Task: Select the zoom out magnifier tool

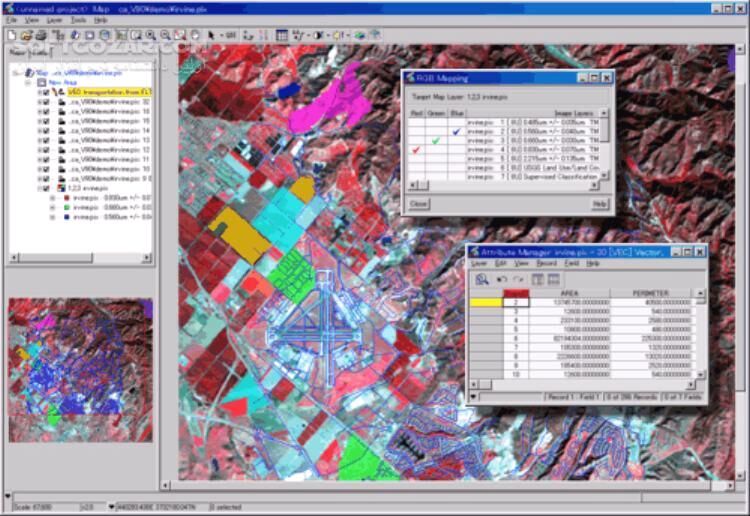Action: [165, 35]
